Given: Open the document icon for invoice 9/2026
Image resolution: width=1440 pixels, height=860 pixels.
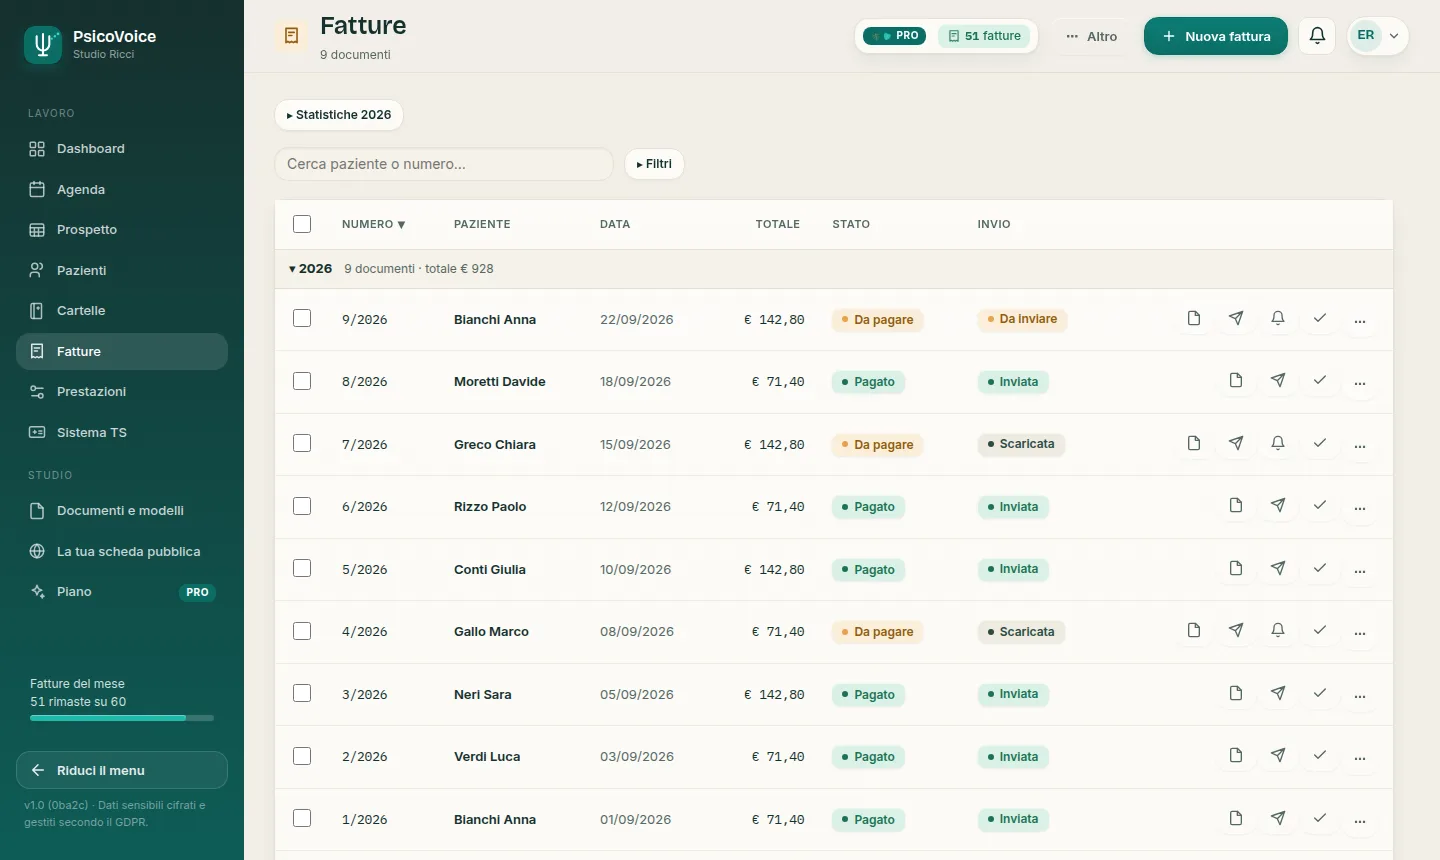Looking at the screenshot, I should coord(1194,318).
